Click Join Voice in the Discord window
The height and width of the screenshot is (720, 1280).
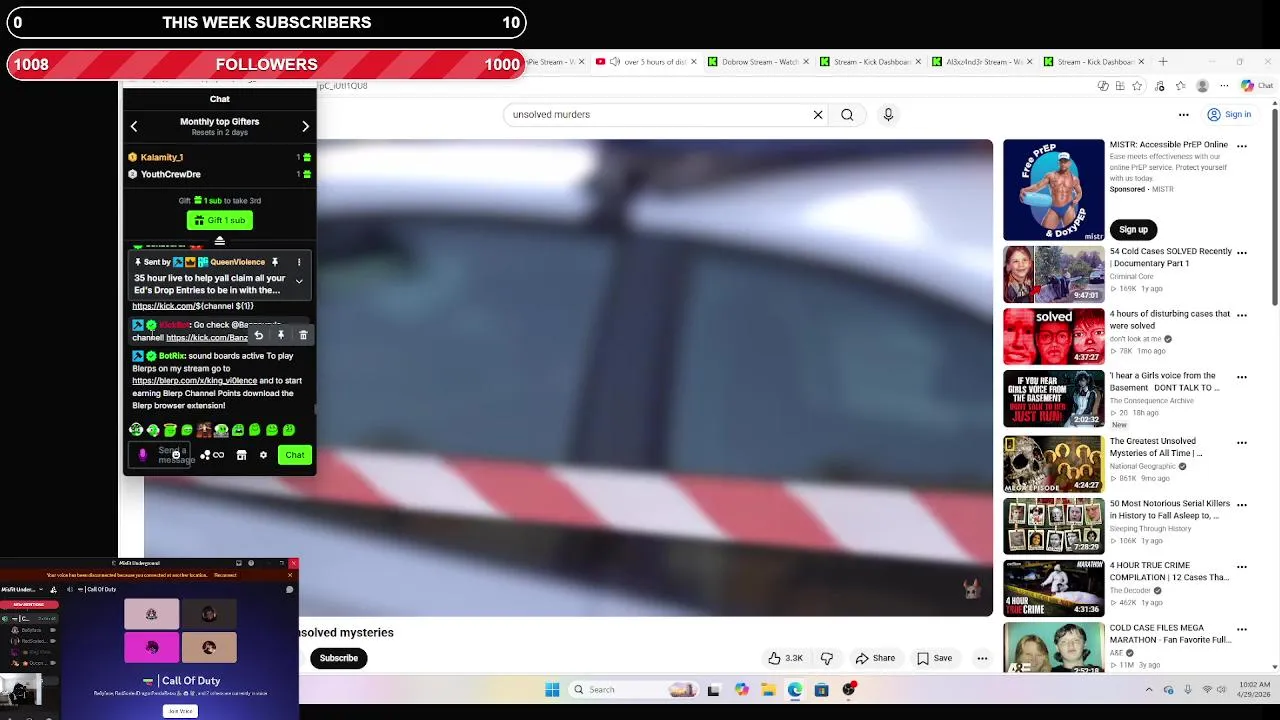[x=180, y=711]
